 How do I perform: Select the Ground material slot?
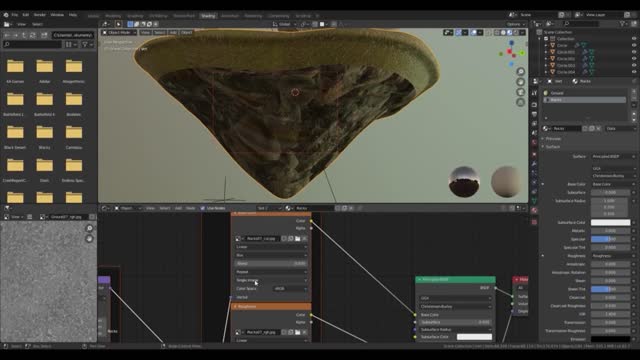click(584, 93)
